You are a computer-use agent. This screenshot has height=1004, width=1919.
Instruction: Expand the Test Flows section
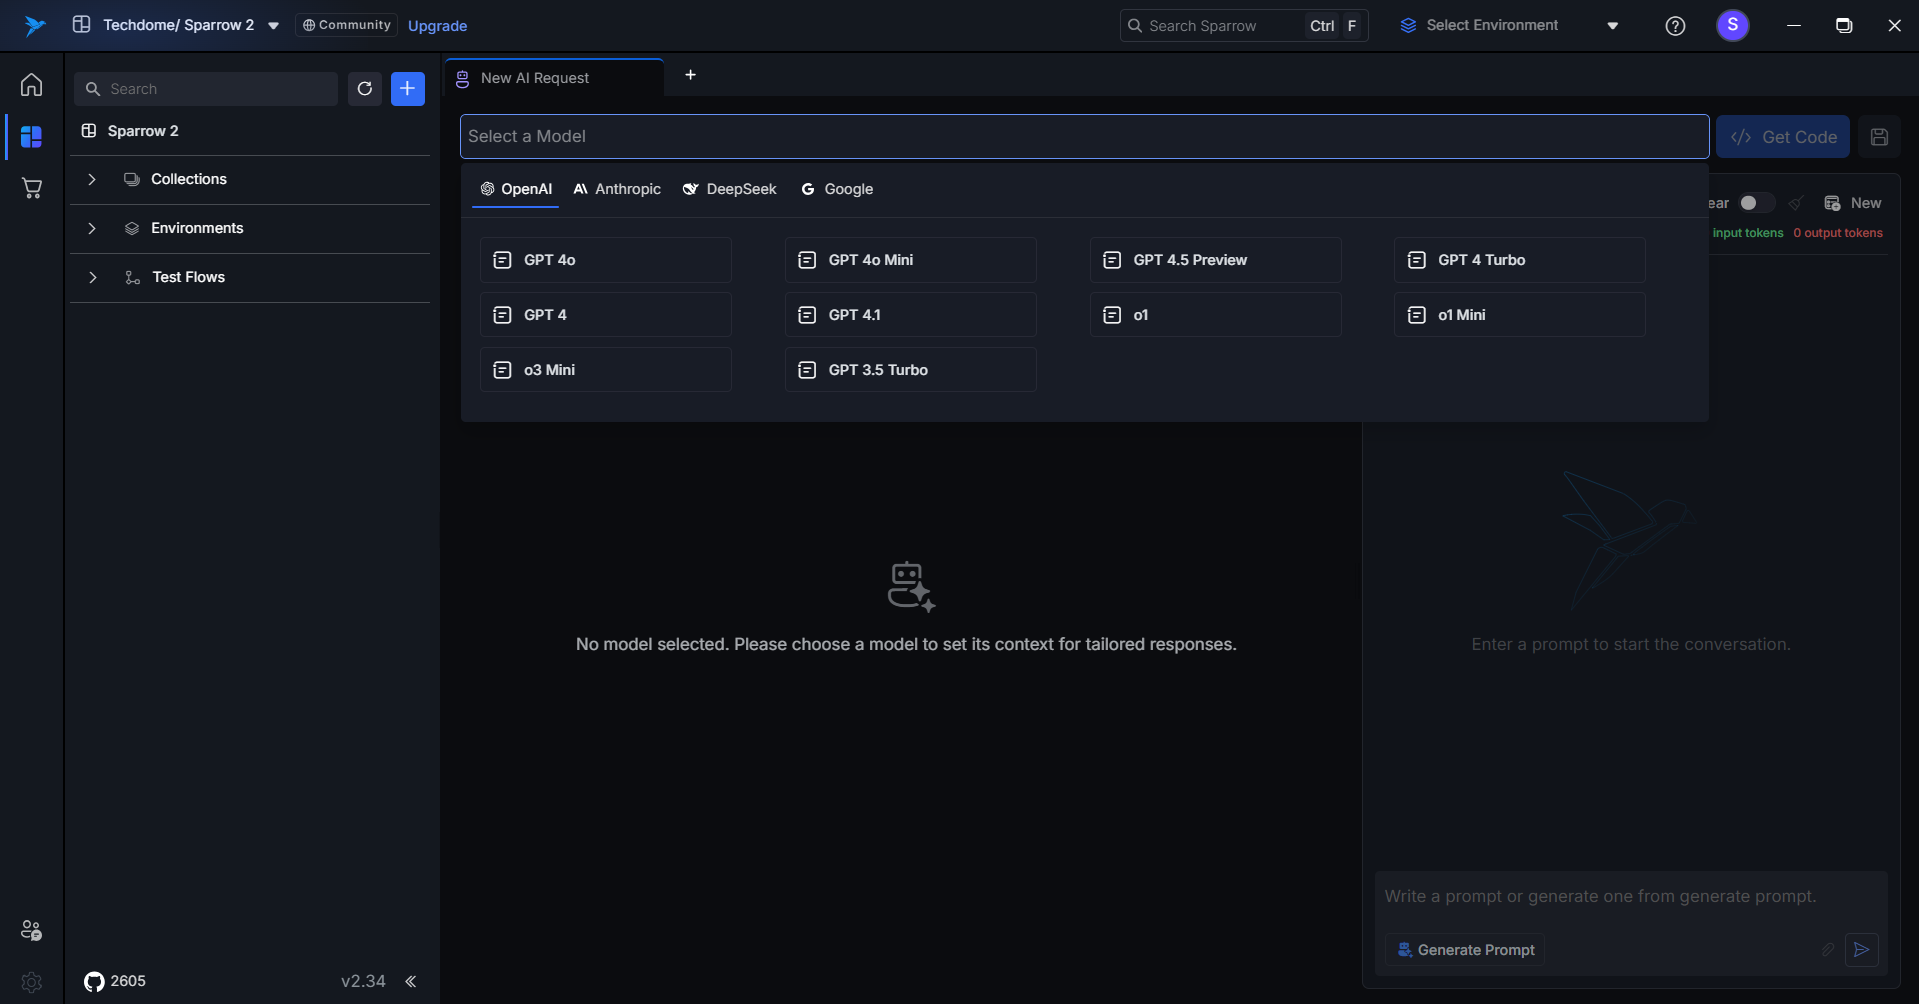pos(92,277)
